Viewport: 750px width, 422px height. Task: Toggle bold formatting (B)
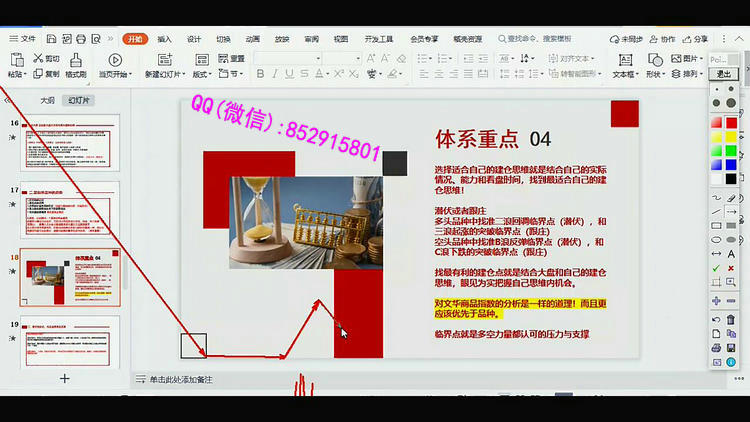pos(260,74)
